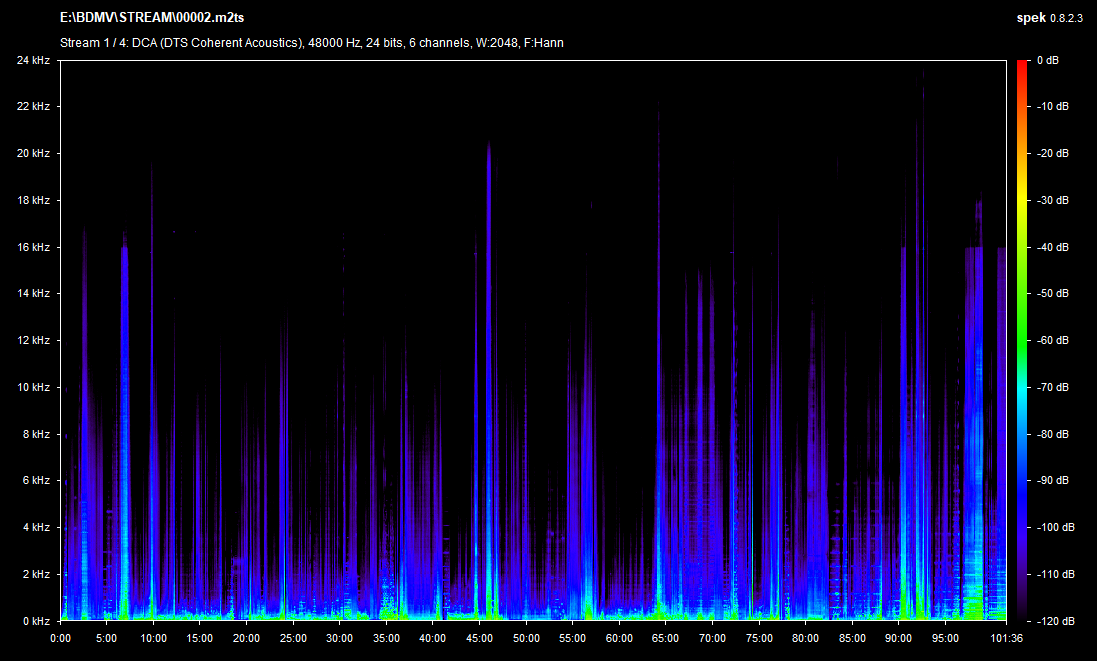The image size is (1097, 661).
Task: Select the 45:00 time axis marker
Action: click(479, 638)
